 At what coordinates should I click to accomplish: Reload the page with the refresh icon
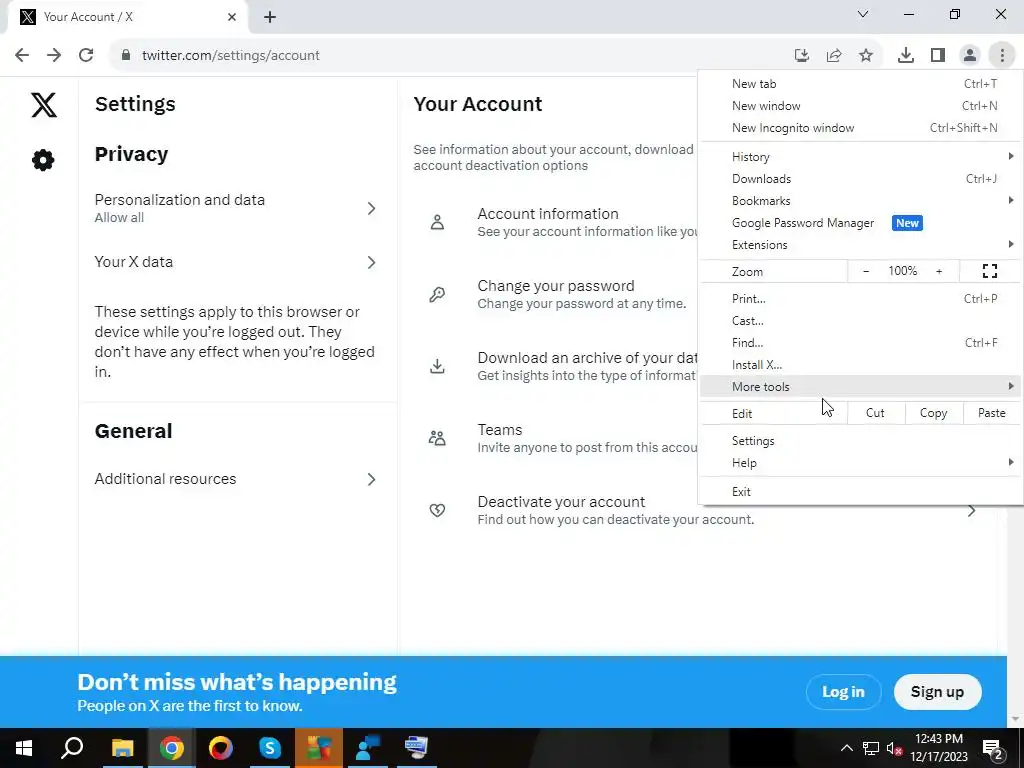tap(86, 55)
